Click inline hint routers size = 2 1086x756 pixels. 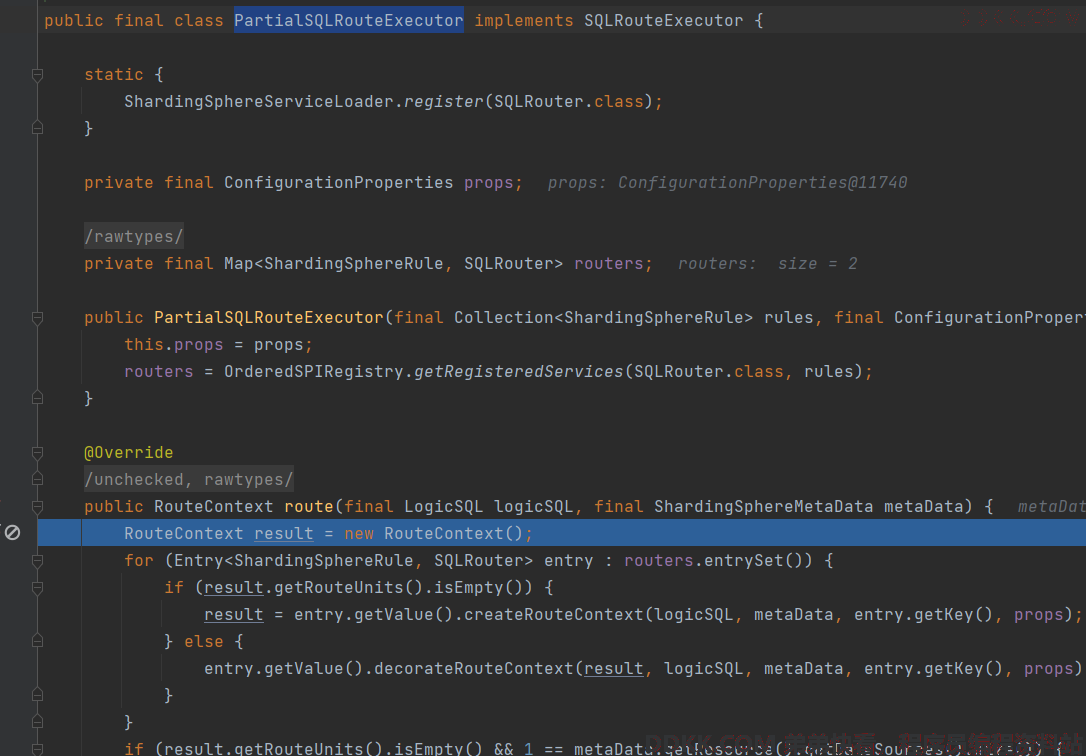[x=767, y=264]
